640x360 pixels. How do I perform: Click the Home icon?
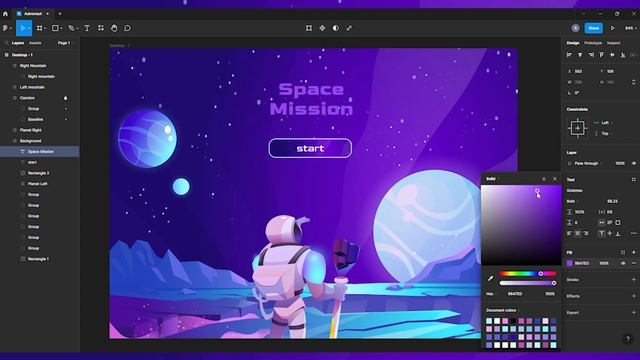5,13
